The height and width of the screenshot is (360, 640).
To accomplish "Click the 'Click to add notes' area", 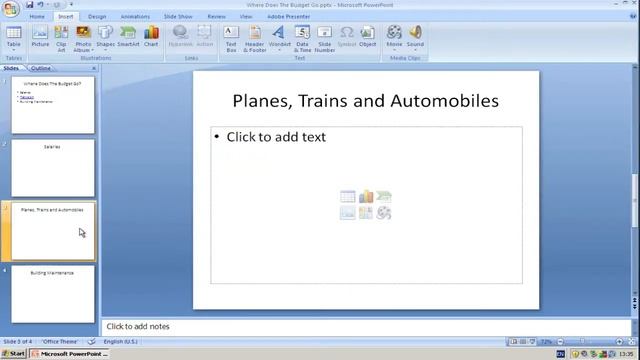I will [x=366, y=327].
